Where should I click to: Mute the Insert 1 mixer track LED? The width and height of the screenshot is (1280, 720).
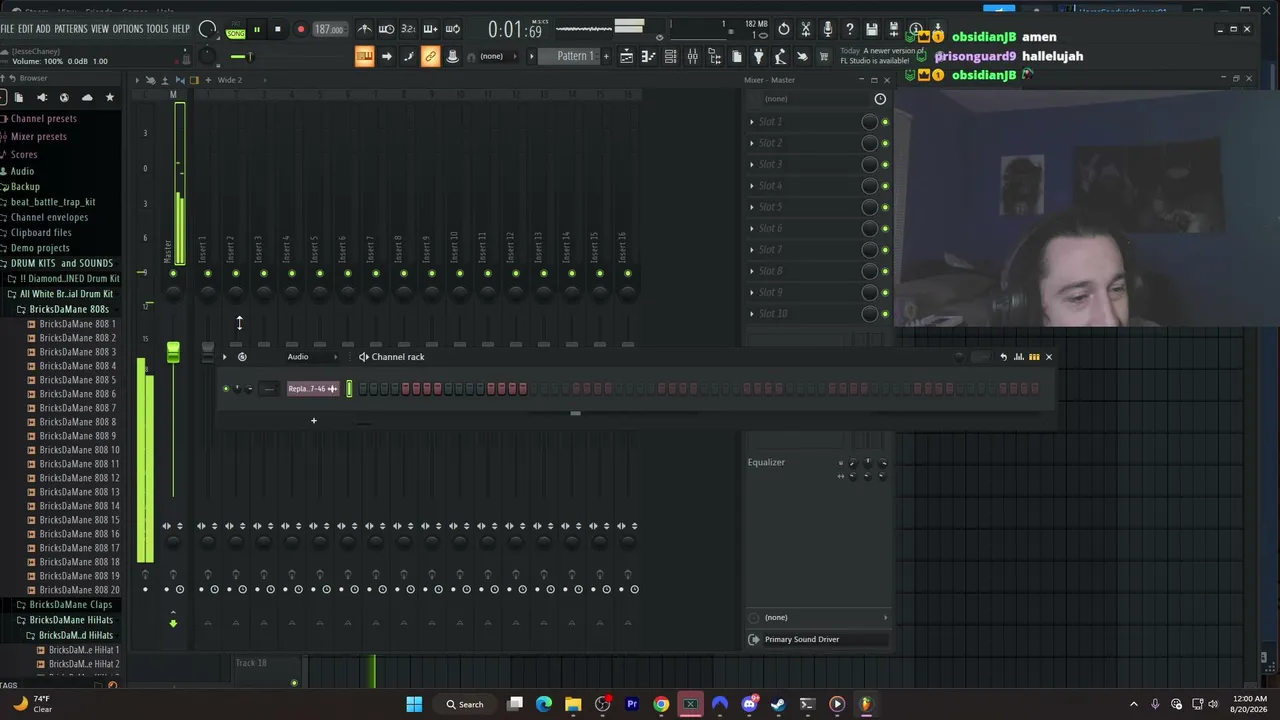click(x=208, y=273)
